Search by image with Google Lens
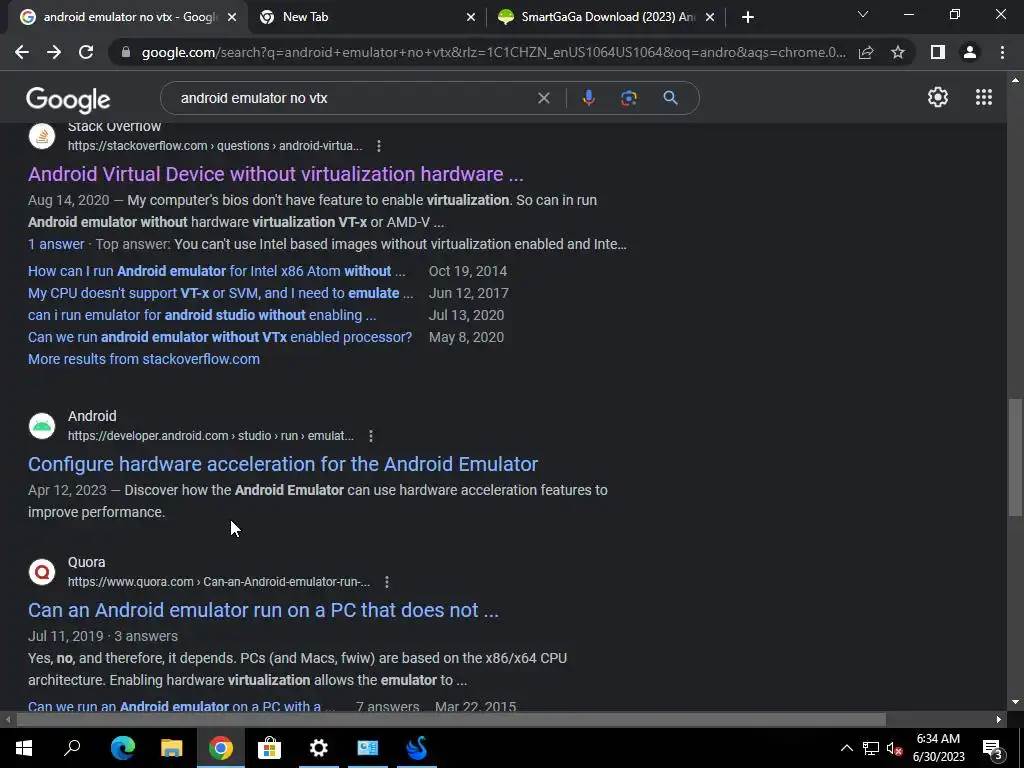1024x768 pixels. tap(628, 98)
